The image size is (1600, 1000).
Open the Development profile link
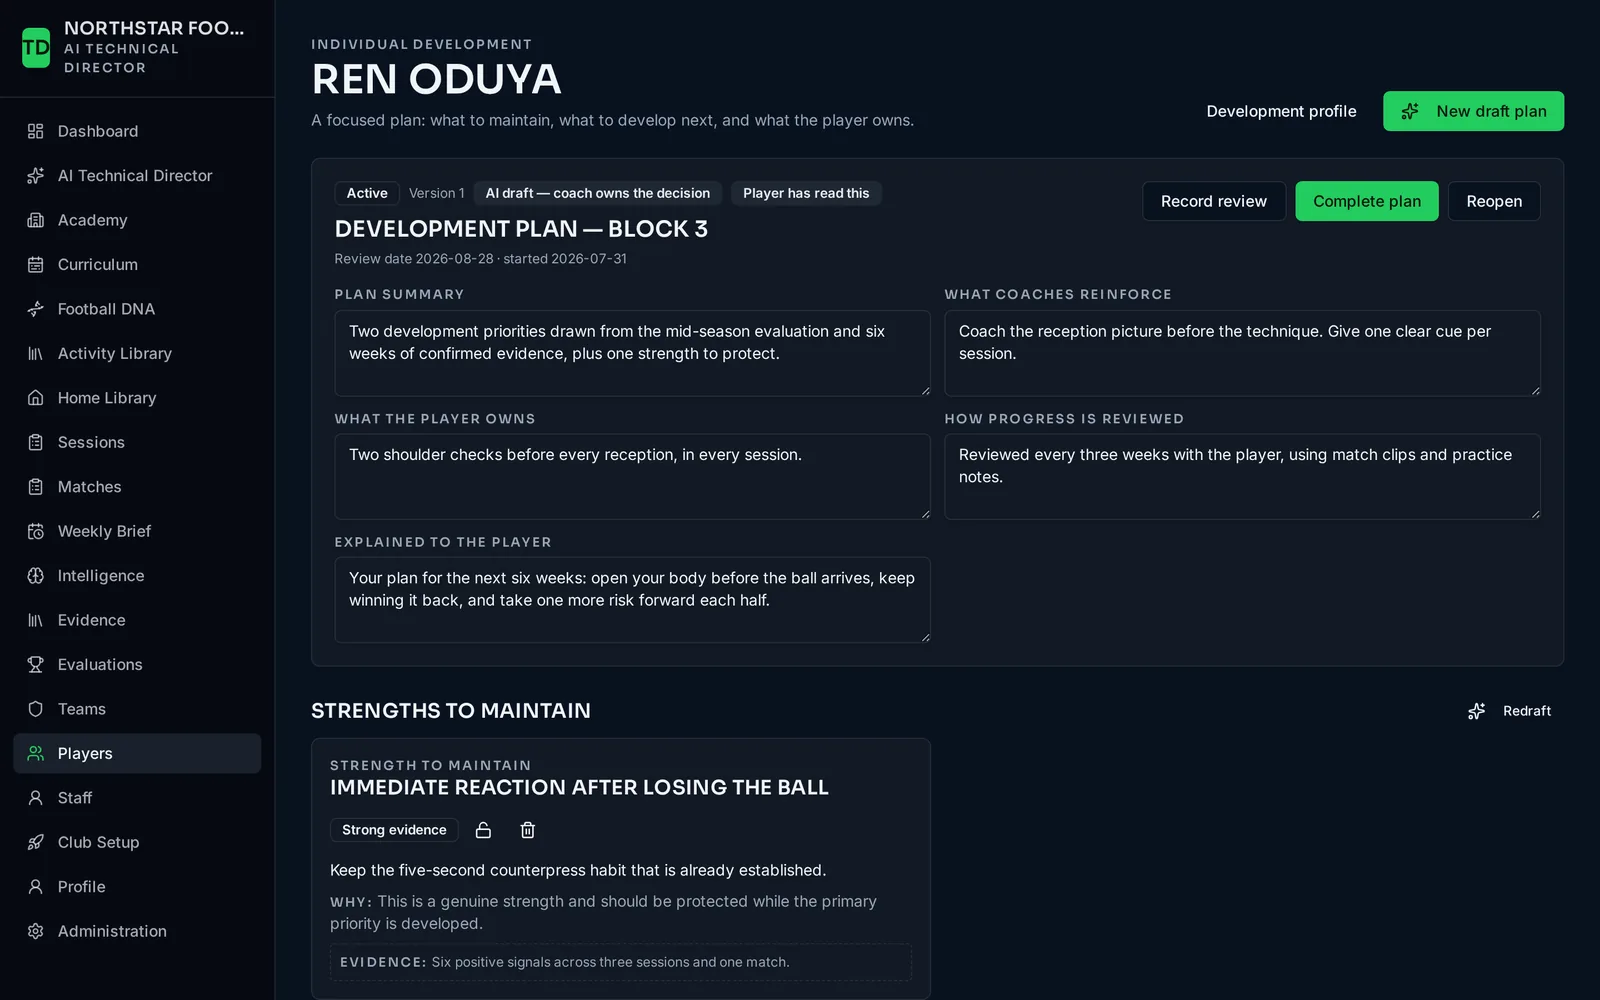point(1281,111)
